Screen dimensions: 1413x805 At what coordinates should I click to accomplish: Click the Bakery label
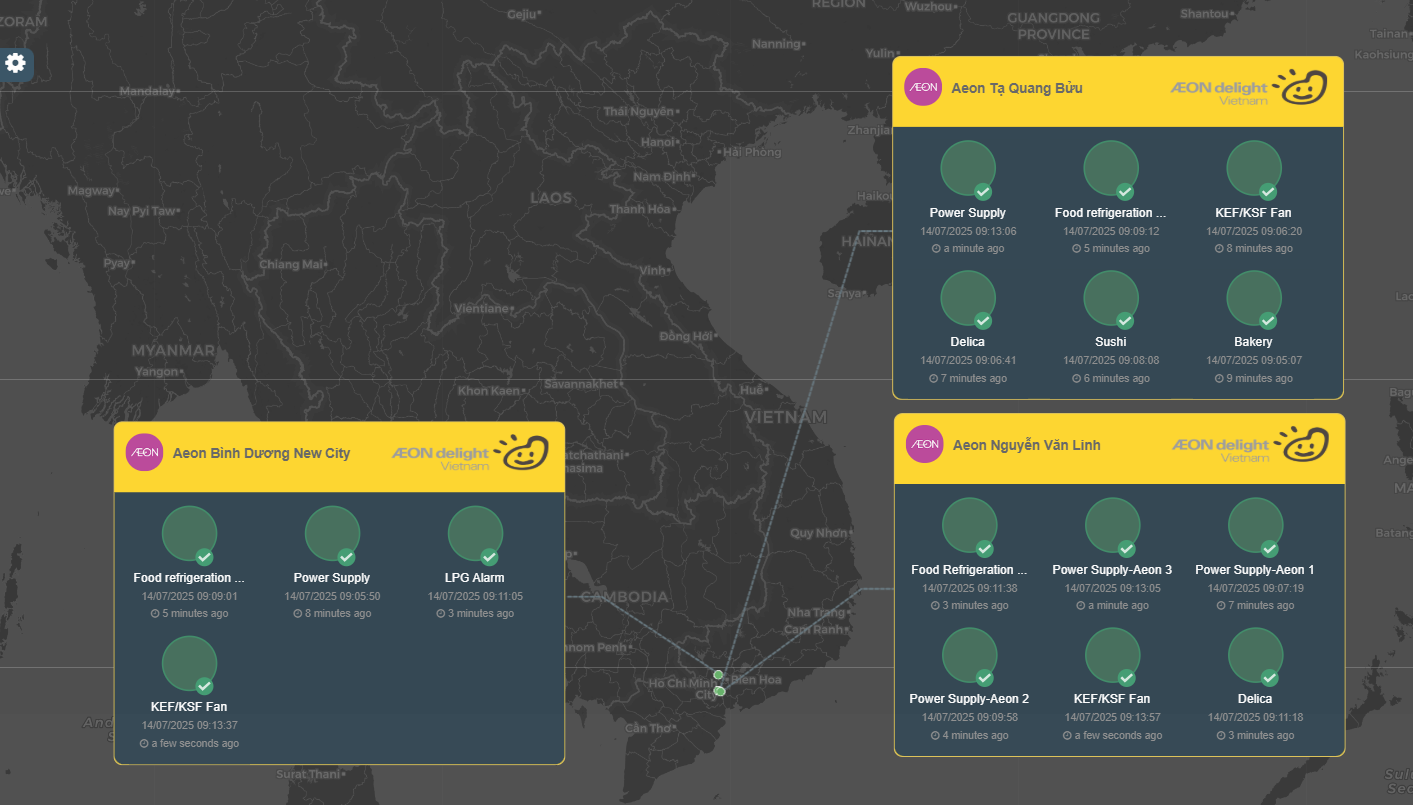tap(1254, 342)
